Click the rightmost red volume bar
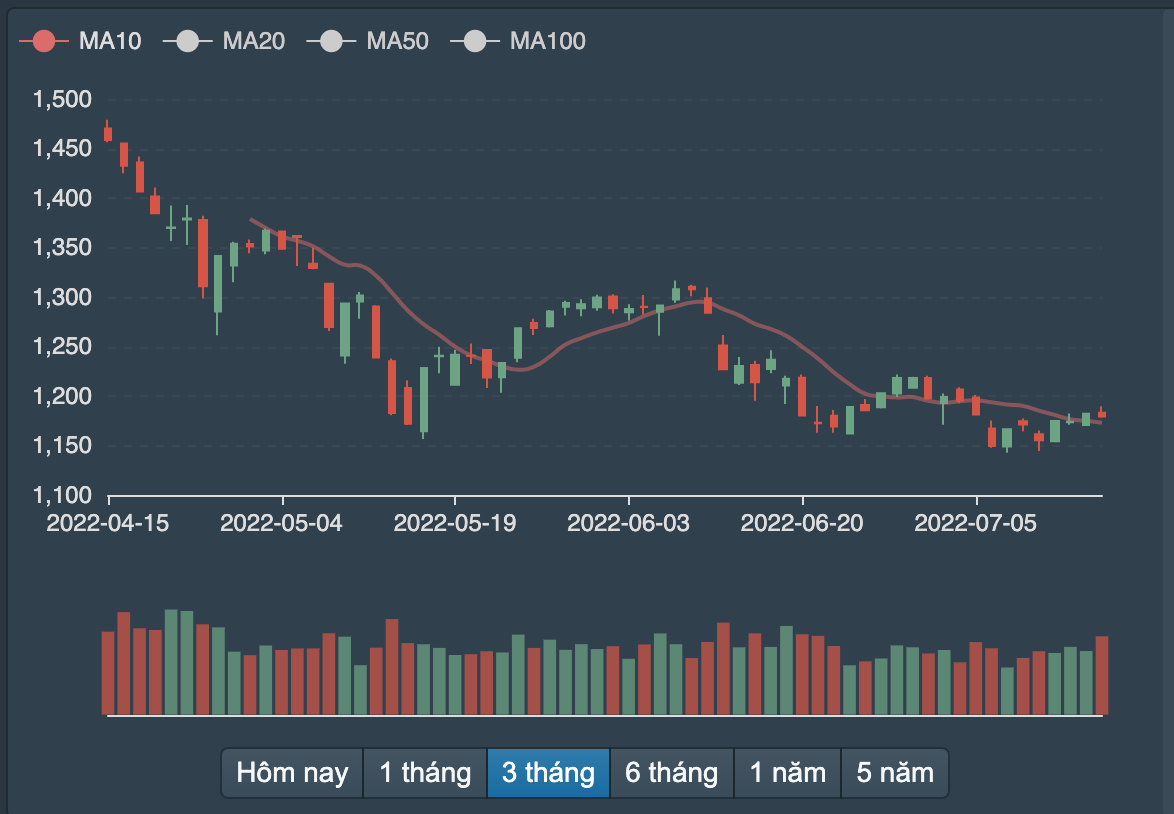The height and width of the screenshot is (814, 1174). pyautogui.click(x=1102, y=675)
